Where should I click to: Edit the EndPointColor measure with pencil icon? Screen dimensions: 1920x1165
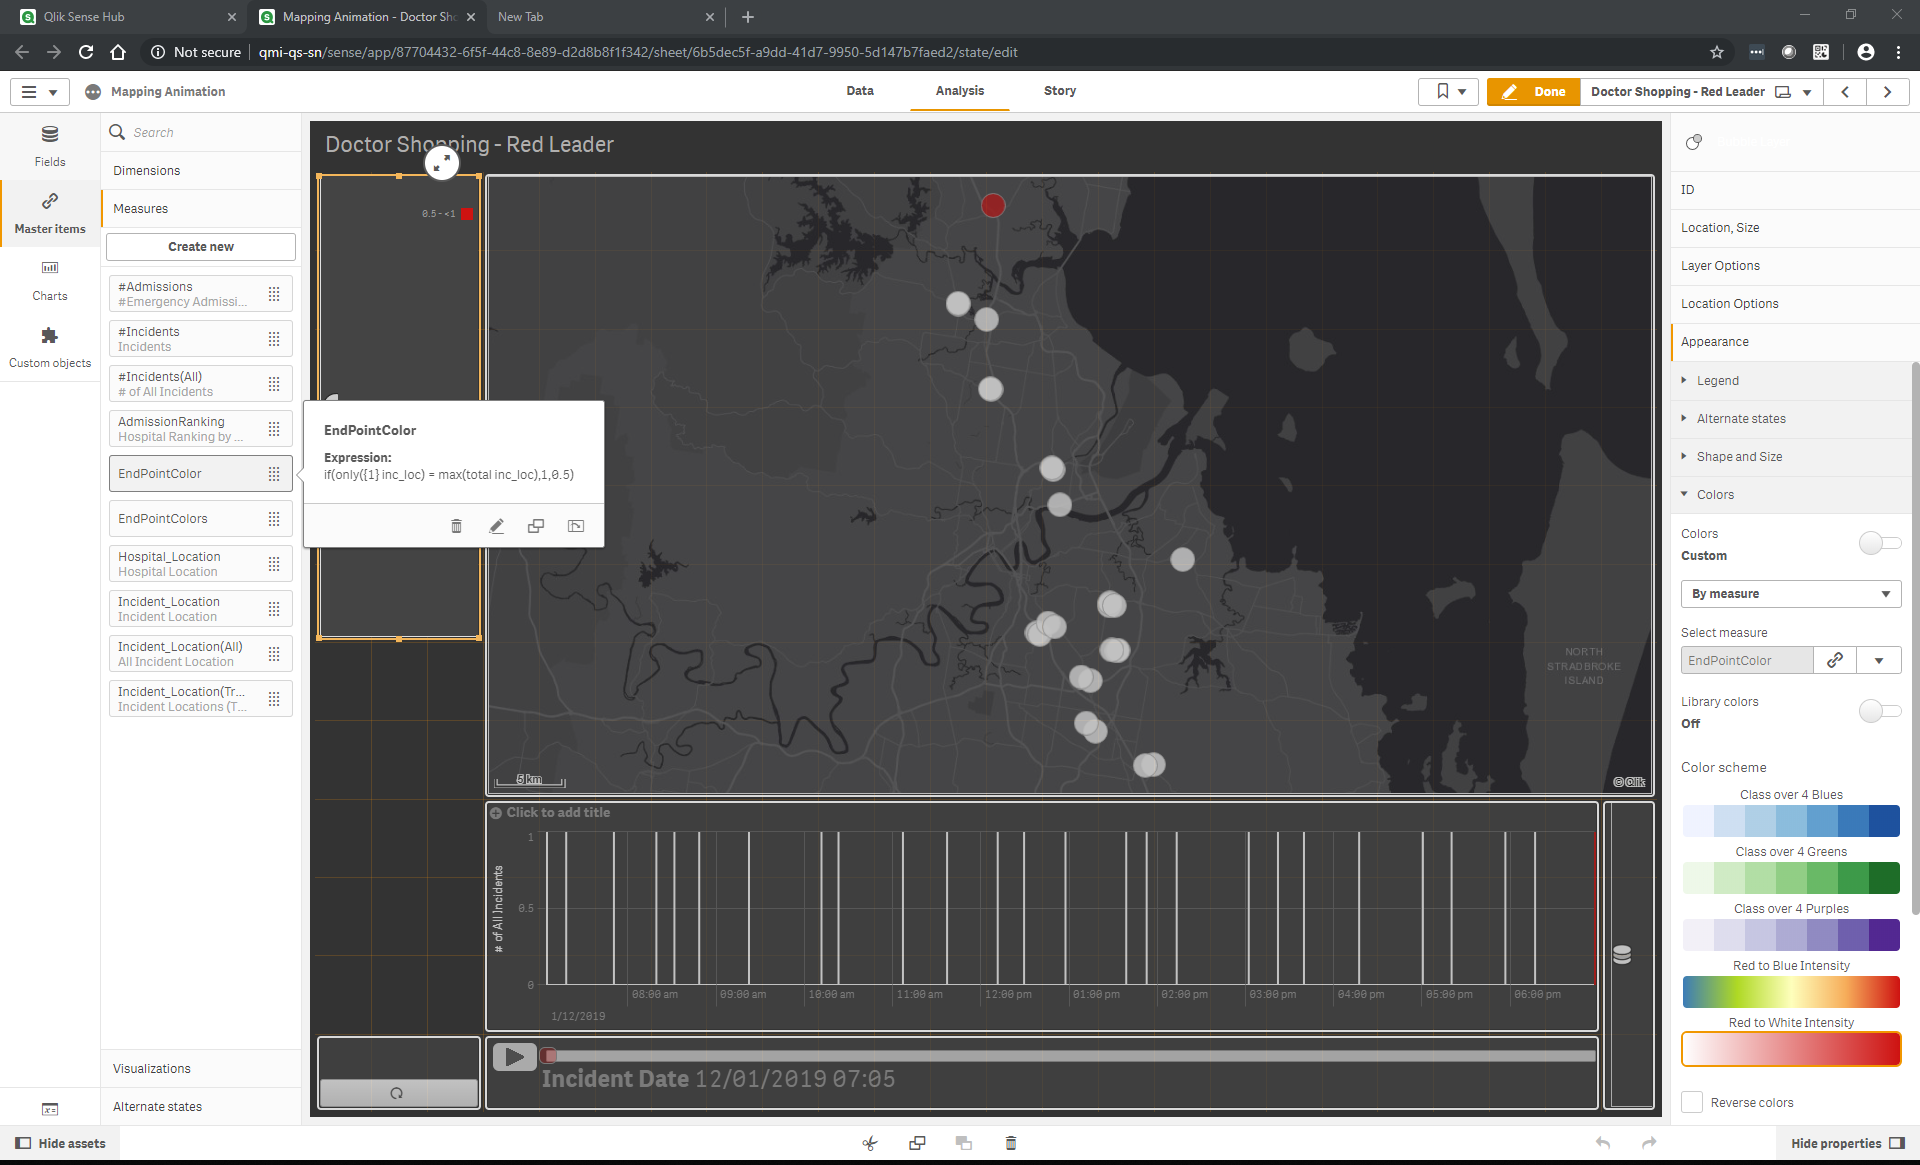(496, 525)
